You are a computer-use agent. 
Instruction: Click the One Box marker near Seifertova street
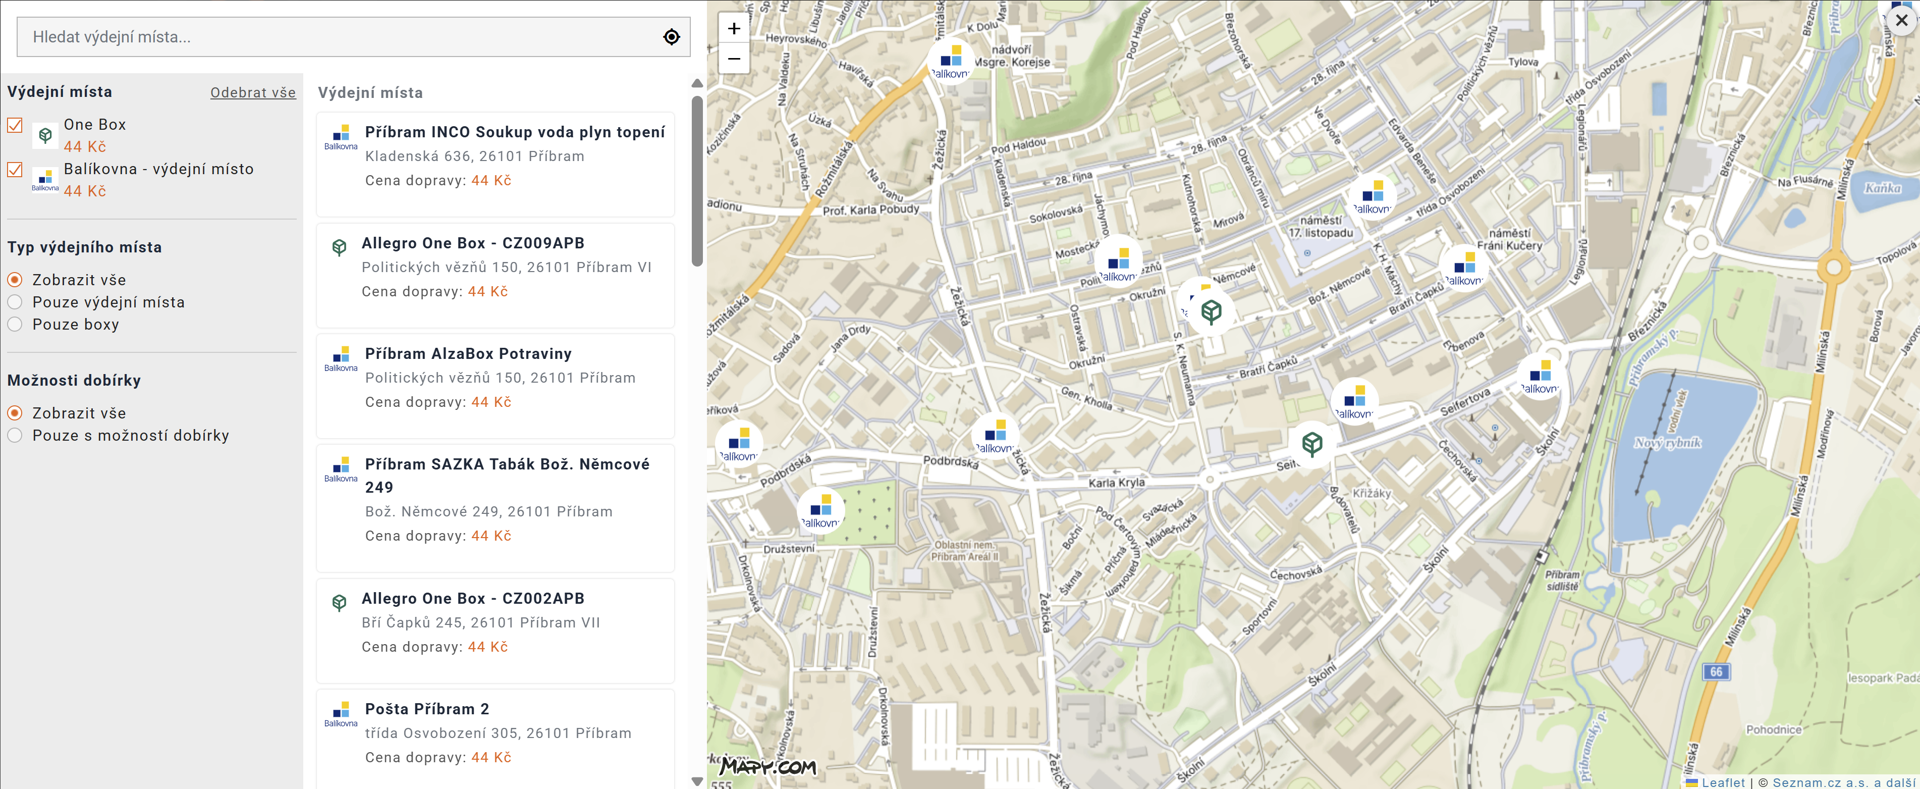pyautogui.click(x=1312, y=443)
